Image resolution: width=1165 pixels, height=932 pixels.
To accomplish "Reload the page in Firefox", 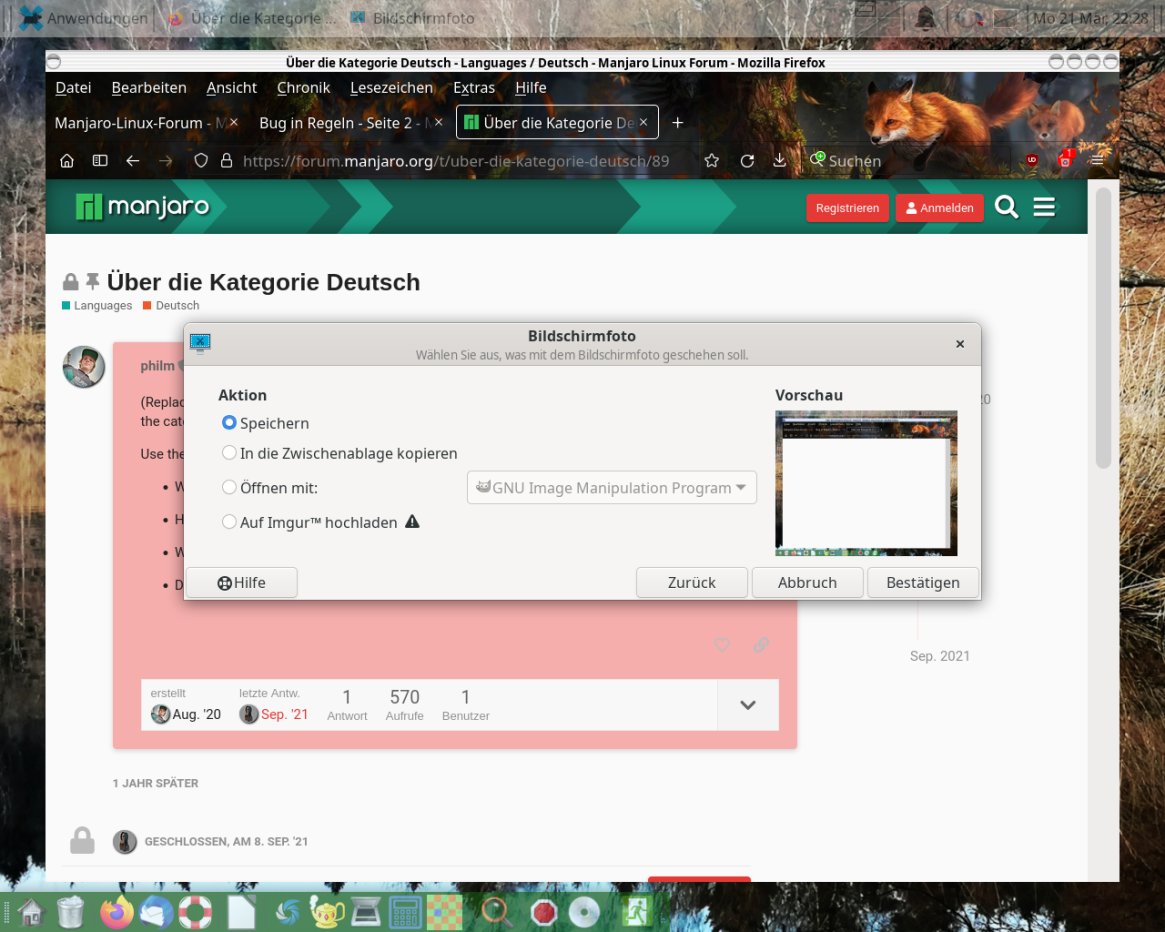I will 747,161.
